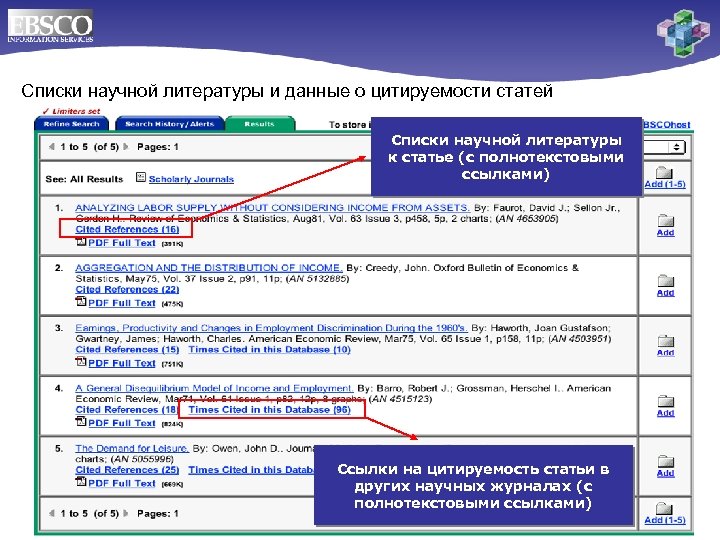Click the top Add (1-5) link
Image resolution: width=720 pixels, height=540 pixels.
tap(664, 184)
